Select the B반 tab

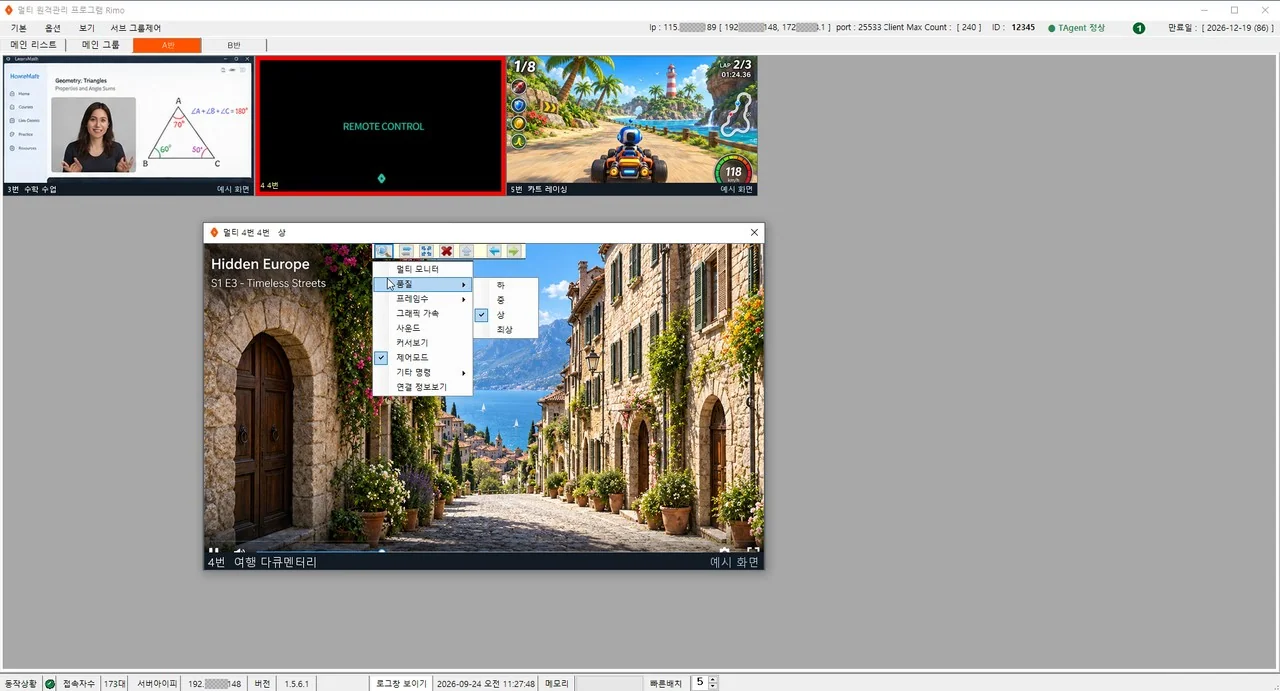(x=234, y=45)
